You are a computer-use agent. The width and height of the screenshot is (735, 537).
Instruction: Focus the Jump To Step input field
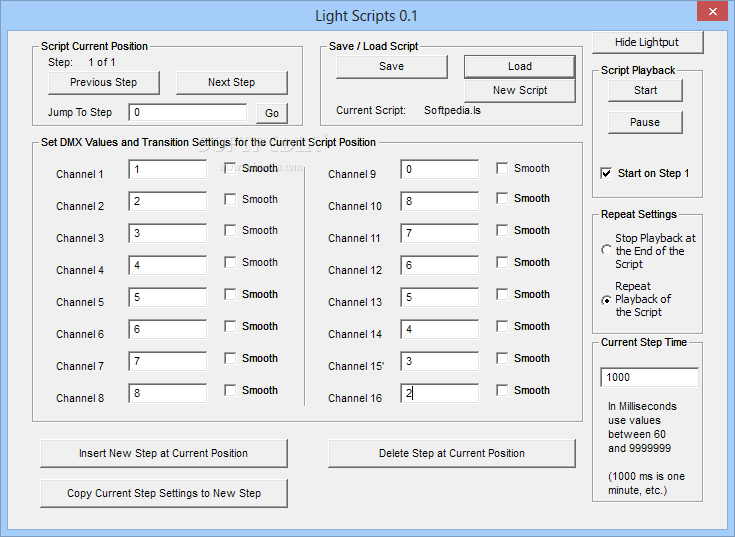188,112
